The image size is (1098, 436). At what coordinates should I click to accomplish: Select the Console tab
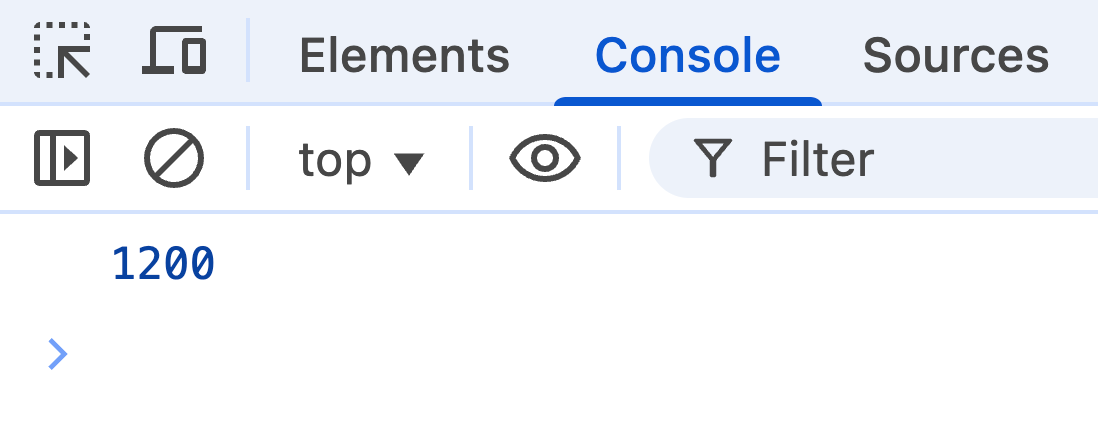(x=687, y=56)
